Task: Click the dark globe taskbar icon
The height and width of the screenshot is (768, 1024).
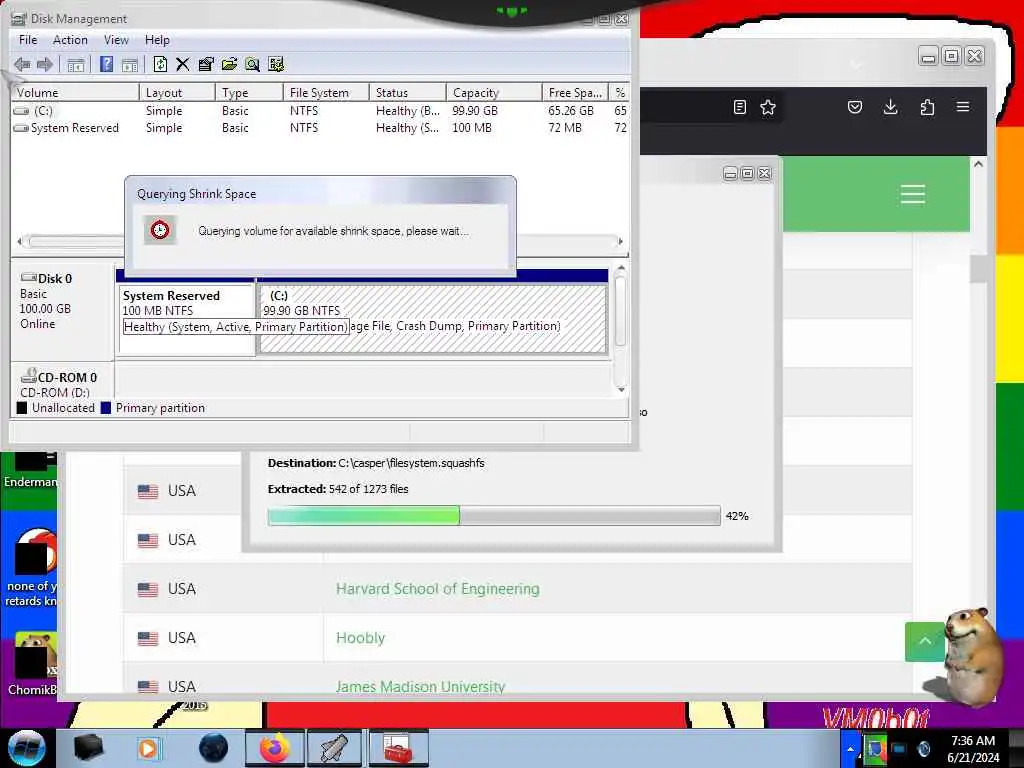Action: click(213, 748)
